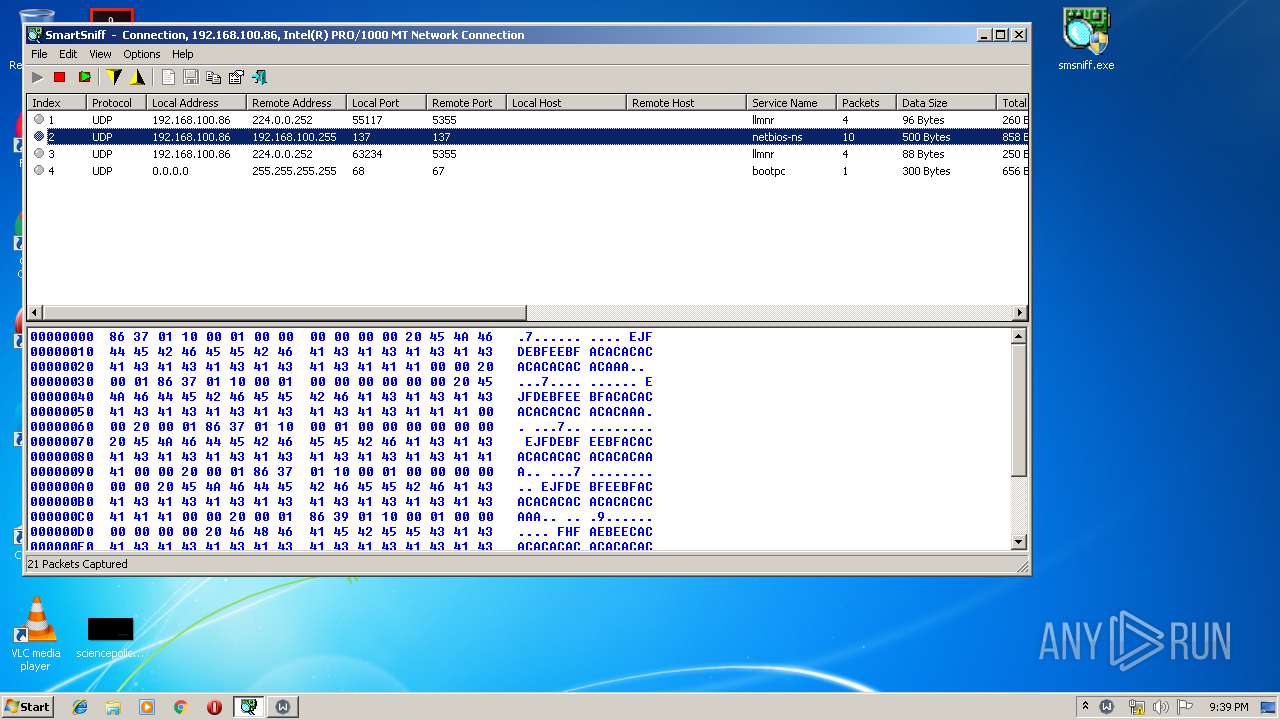Click the volume speaker tray icon
1280x720 pixels.
click(1161, 707)
